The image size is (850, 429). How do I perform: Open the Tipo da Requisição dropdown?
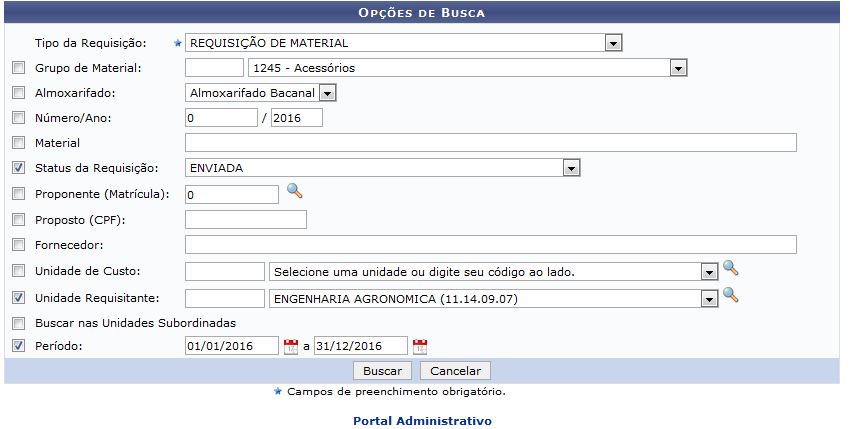[613, 43]
